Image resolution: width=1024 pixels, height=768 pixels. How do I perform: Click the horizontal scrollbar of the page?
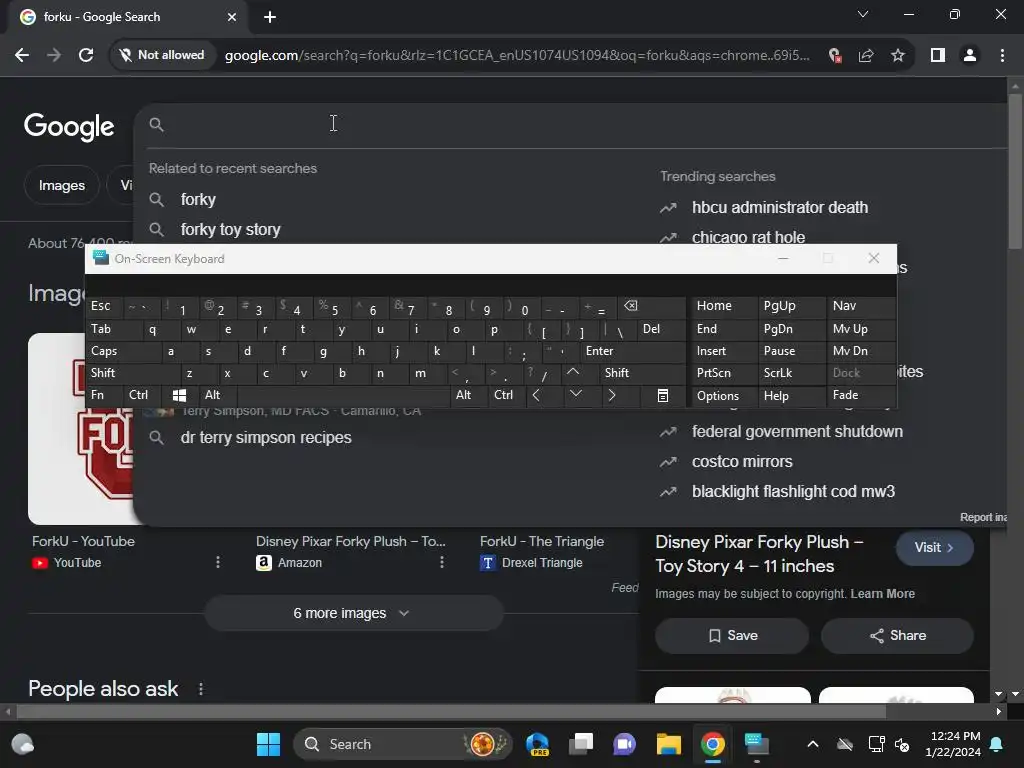451,711
